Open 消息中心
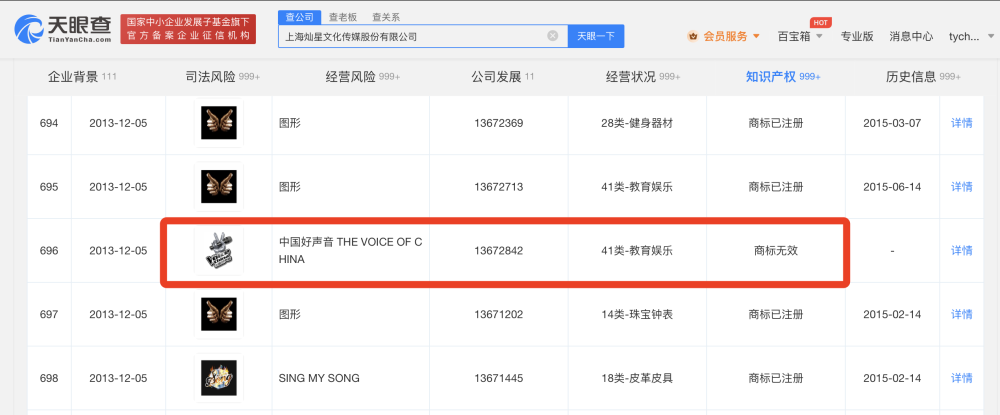This screenshot has height=415, width=1000. (911, 36)
